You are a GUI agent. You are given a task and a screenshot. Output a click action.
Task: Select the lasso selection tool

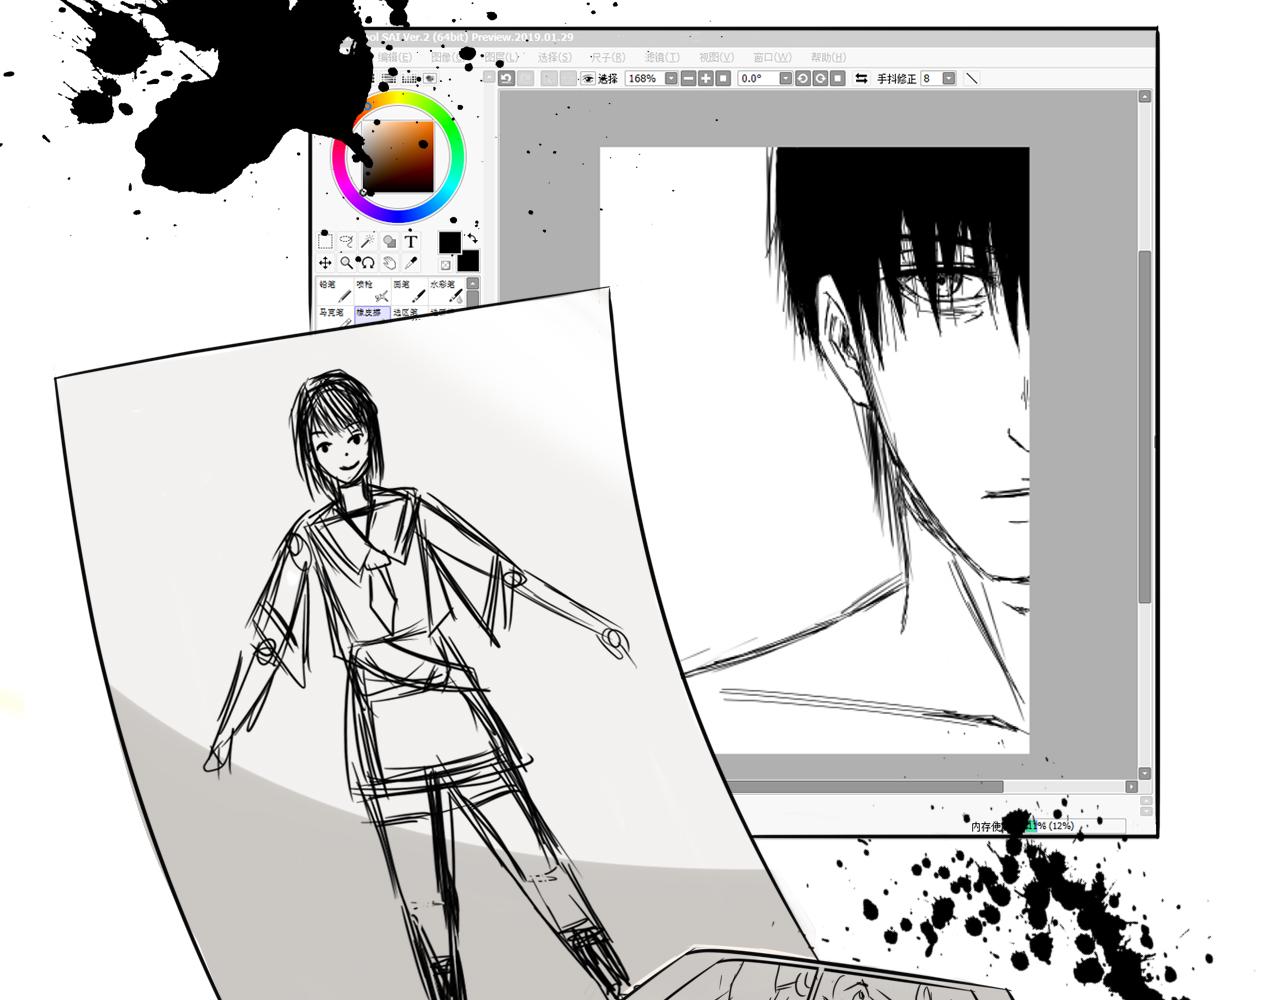(346, 241)
